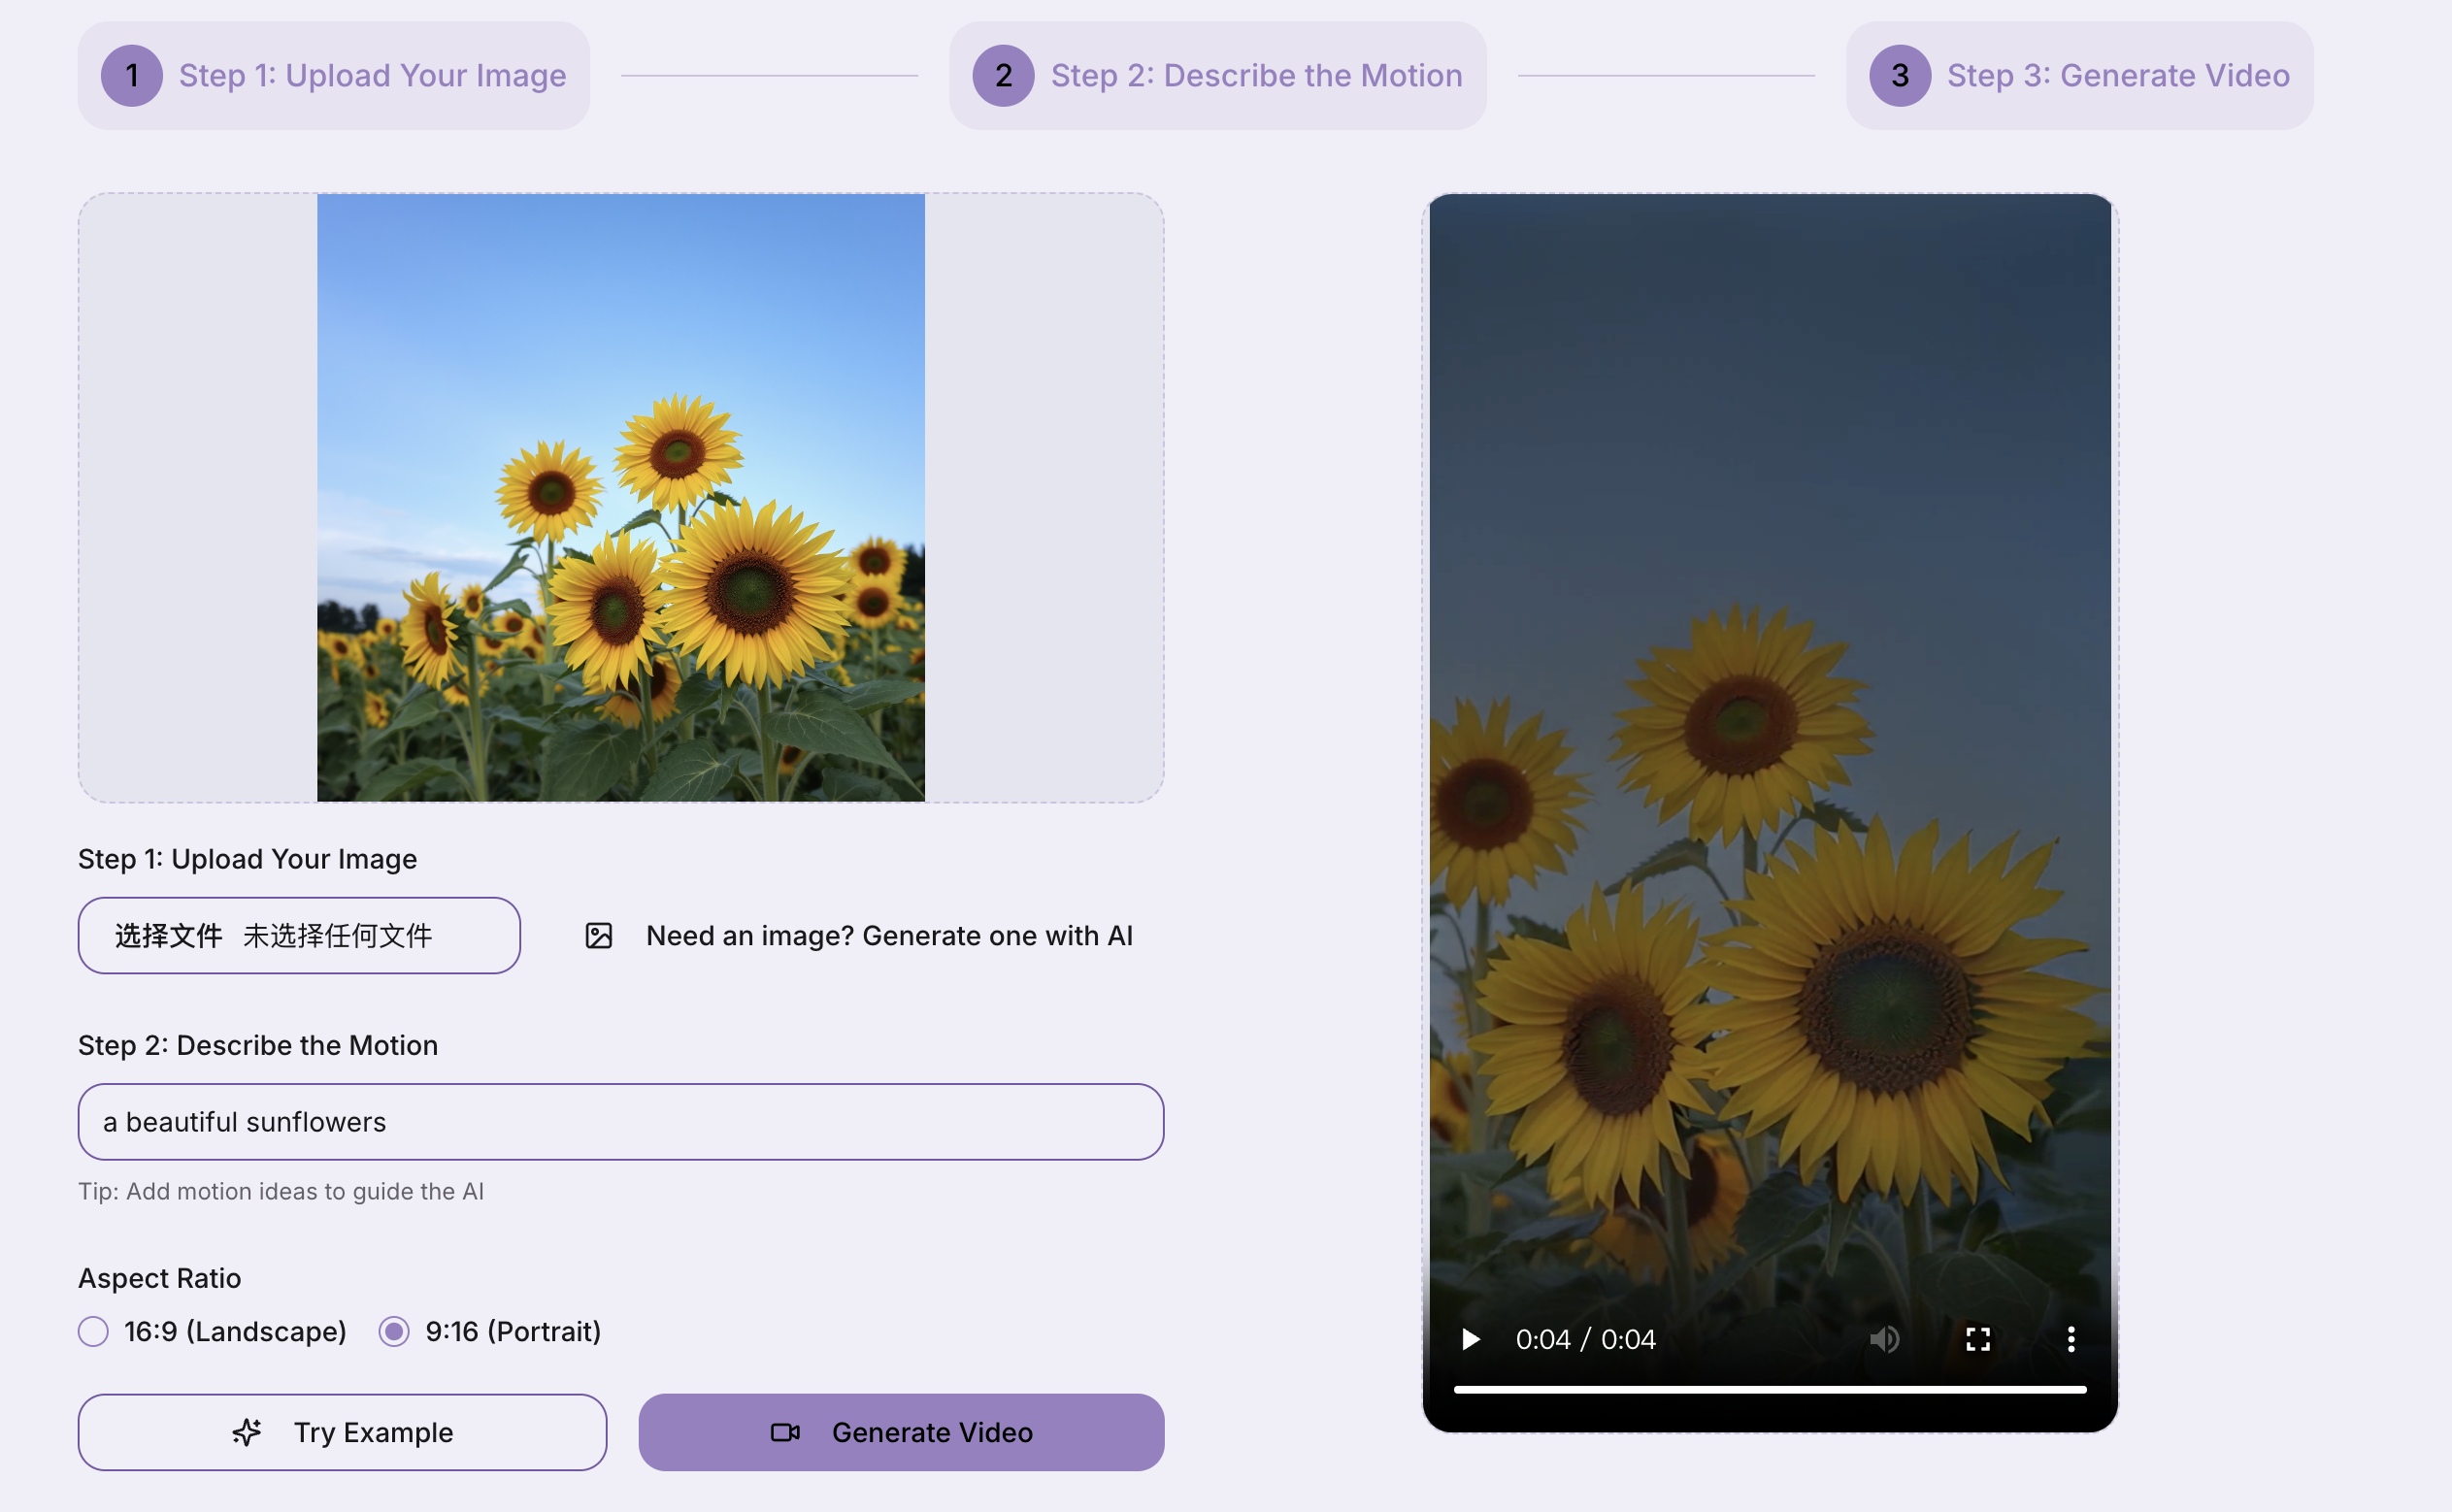Click the video progress bar
Screen dimensions: 2452x1512
[1769, 1390]
